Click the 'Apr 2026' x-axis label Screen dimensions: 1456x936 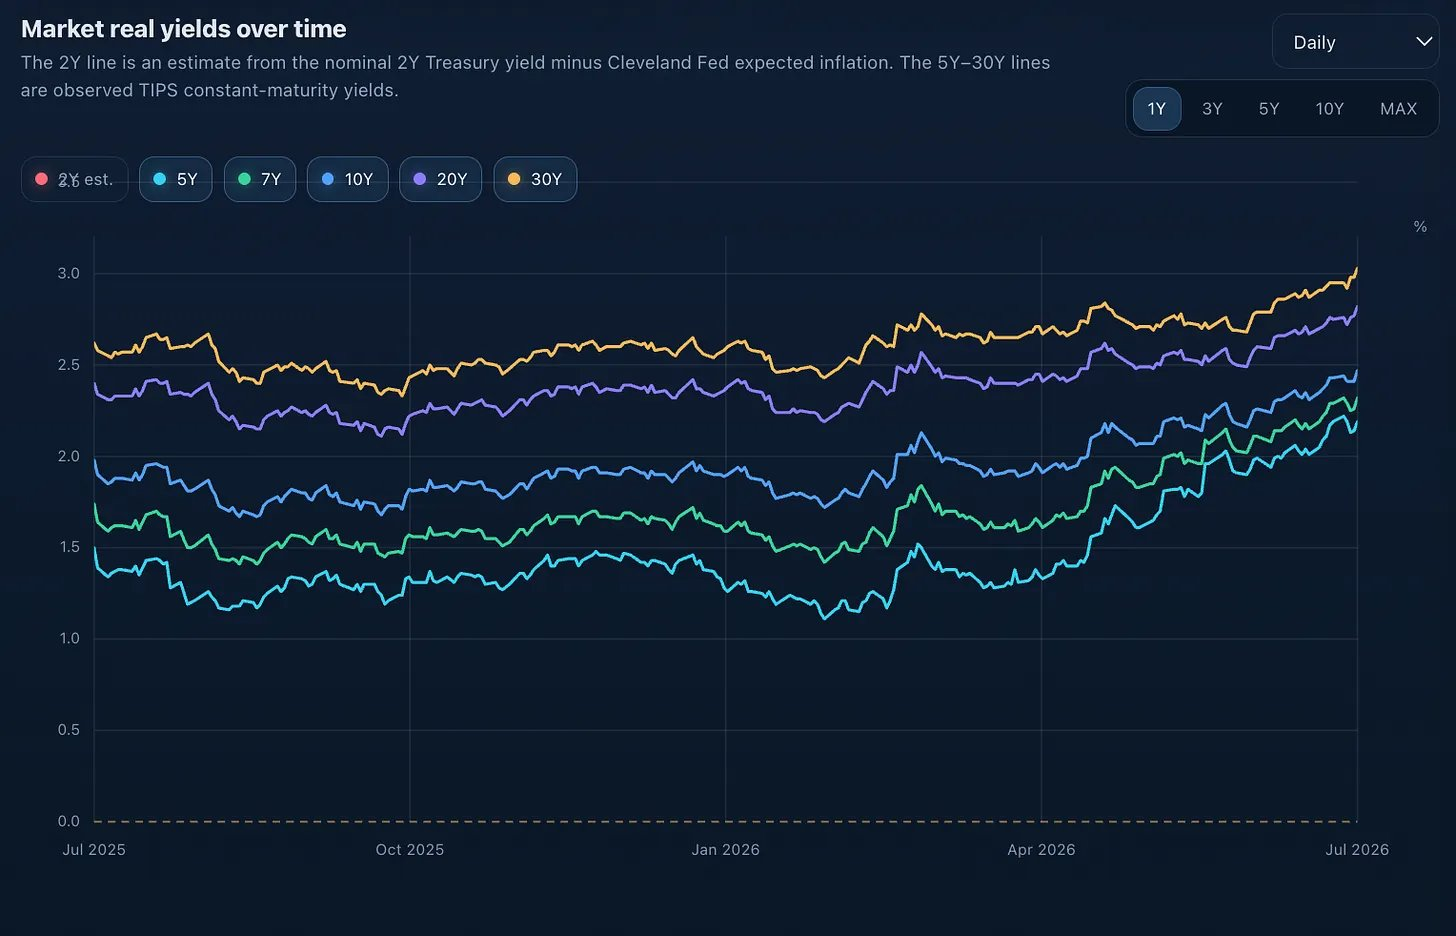point(1041,850)
